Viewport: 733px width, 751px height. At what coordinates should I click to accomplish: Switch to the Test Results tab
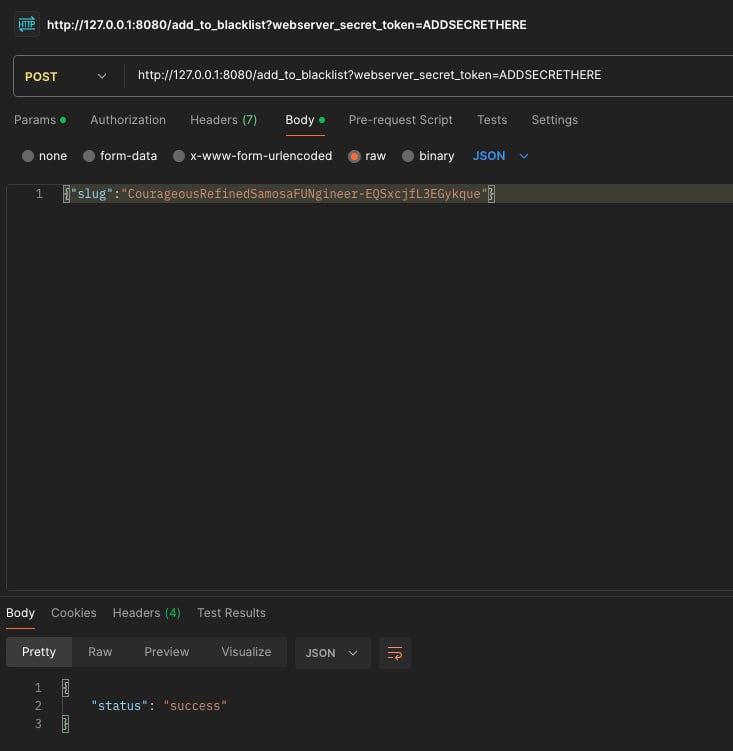[231, 613]
